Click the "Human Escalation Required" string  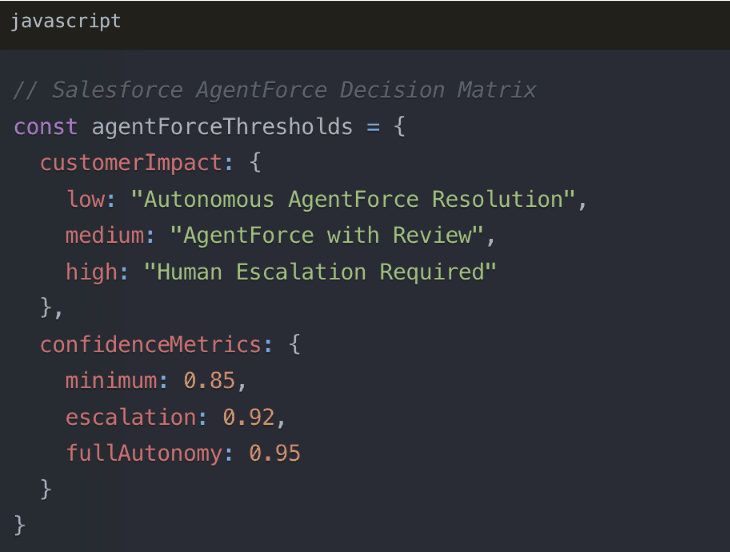coord(320,272)
